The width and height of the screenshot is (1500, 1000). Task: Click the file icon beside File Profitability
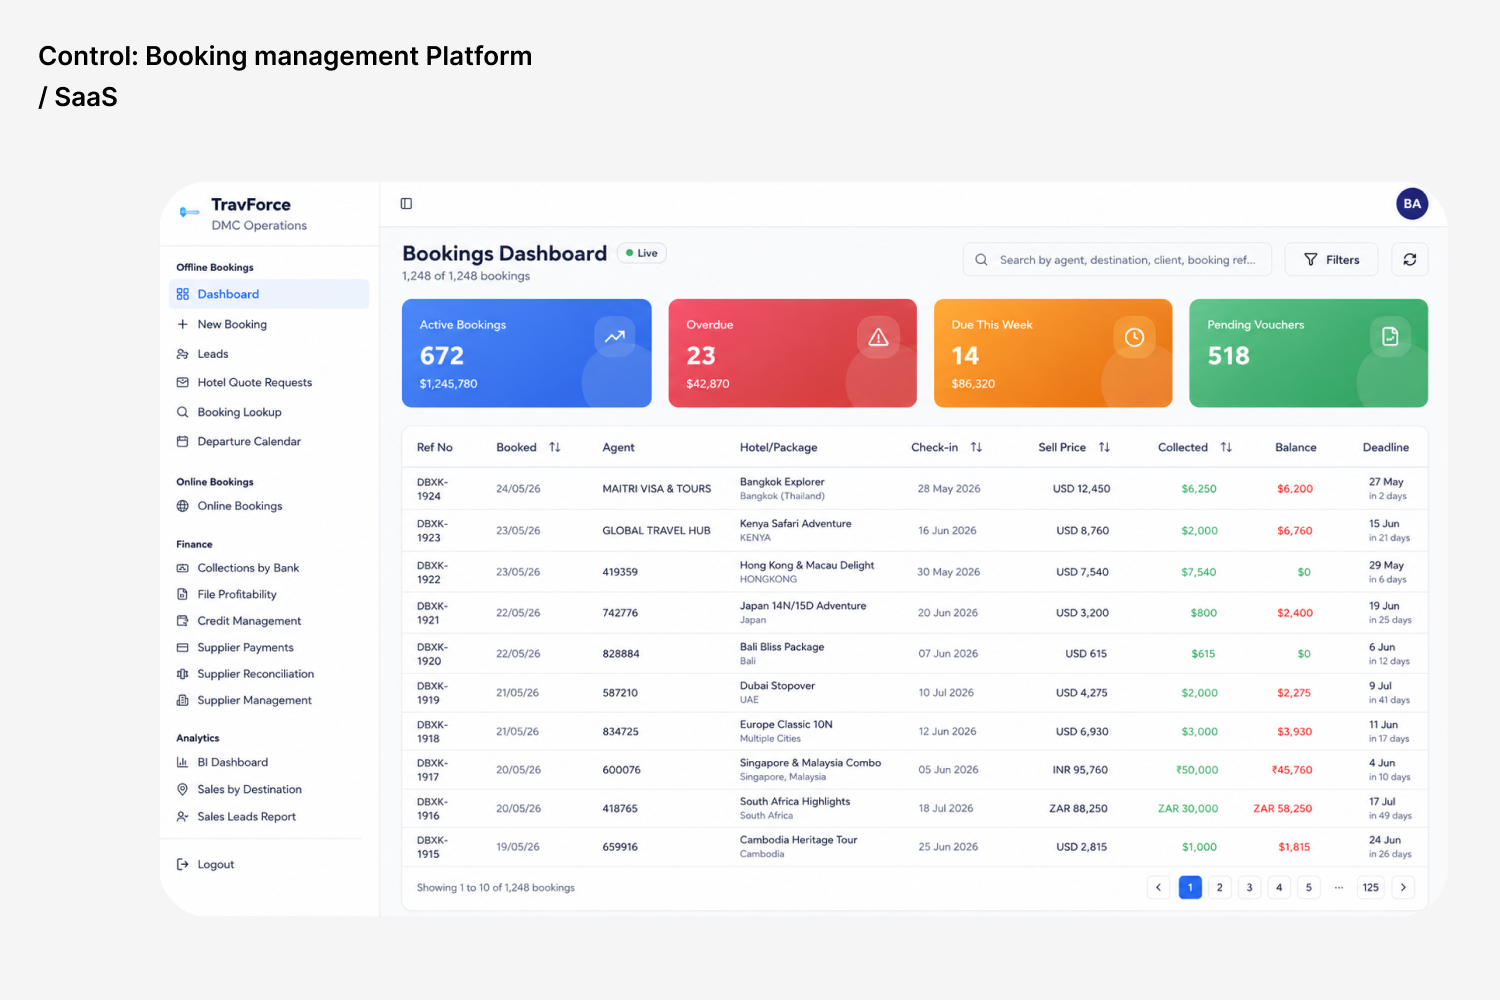183,594
